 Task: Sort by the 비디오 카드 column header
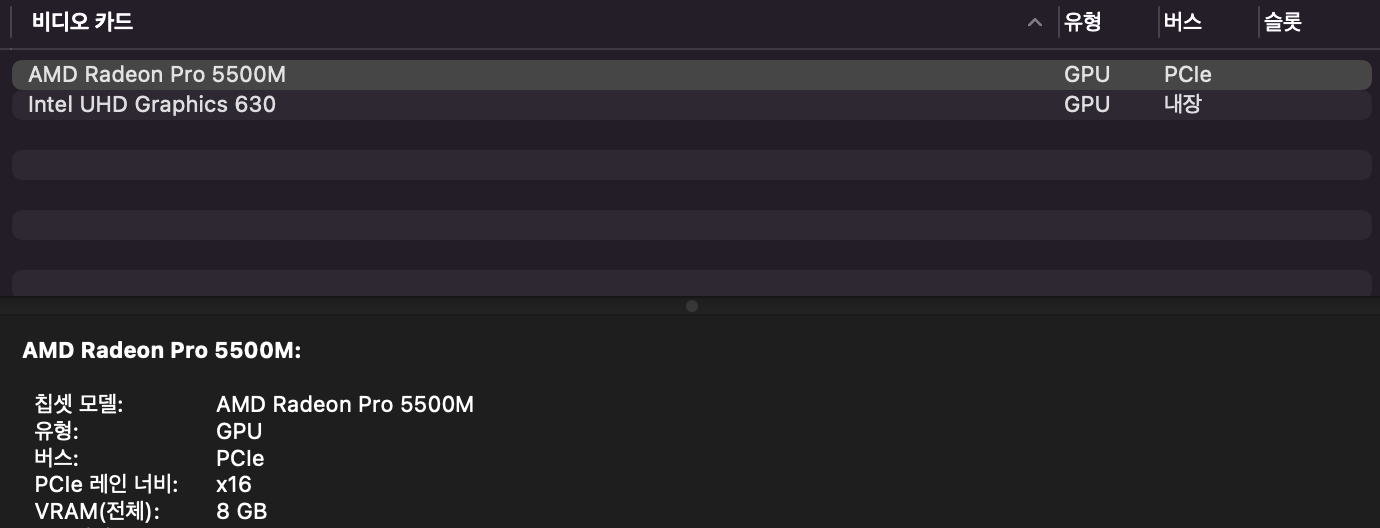pyautogui.click(x=82, y=22)
